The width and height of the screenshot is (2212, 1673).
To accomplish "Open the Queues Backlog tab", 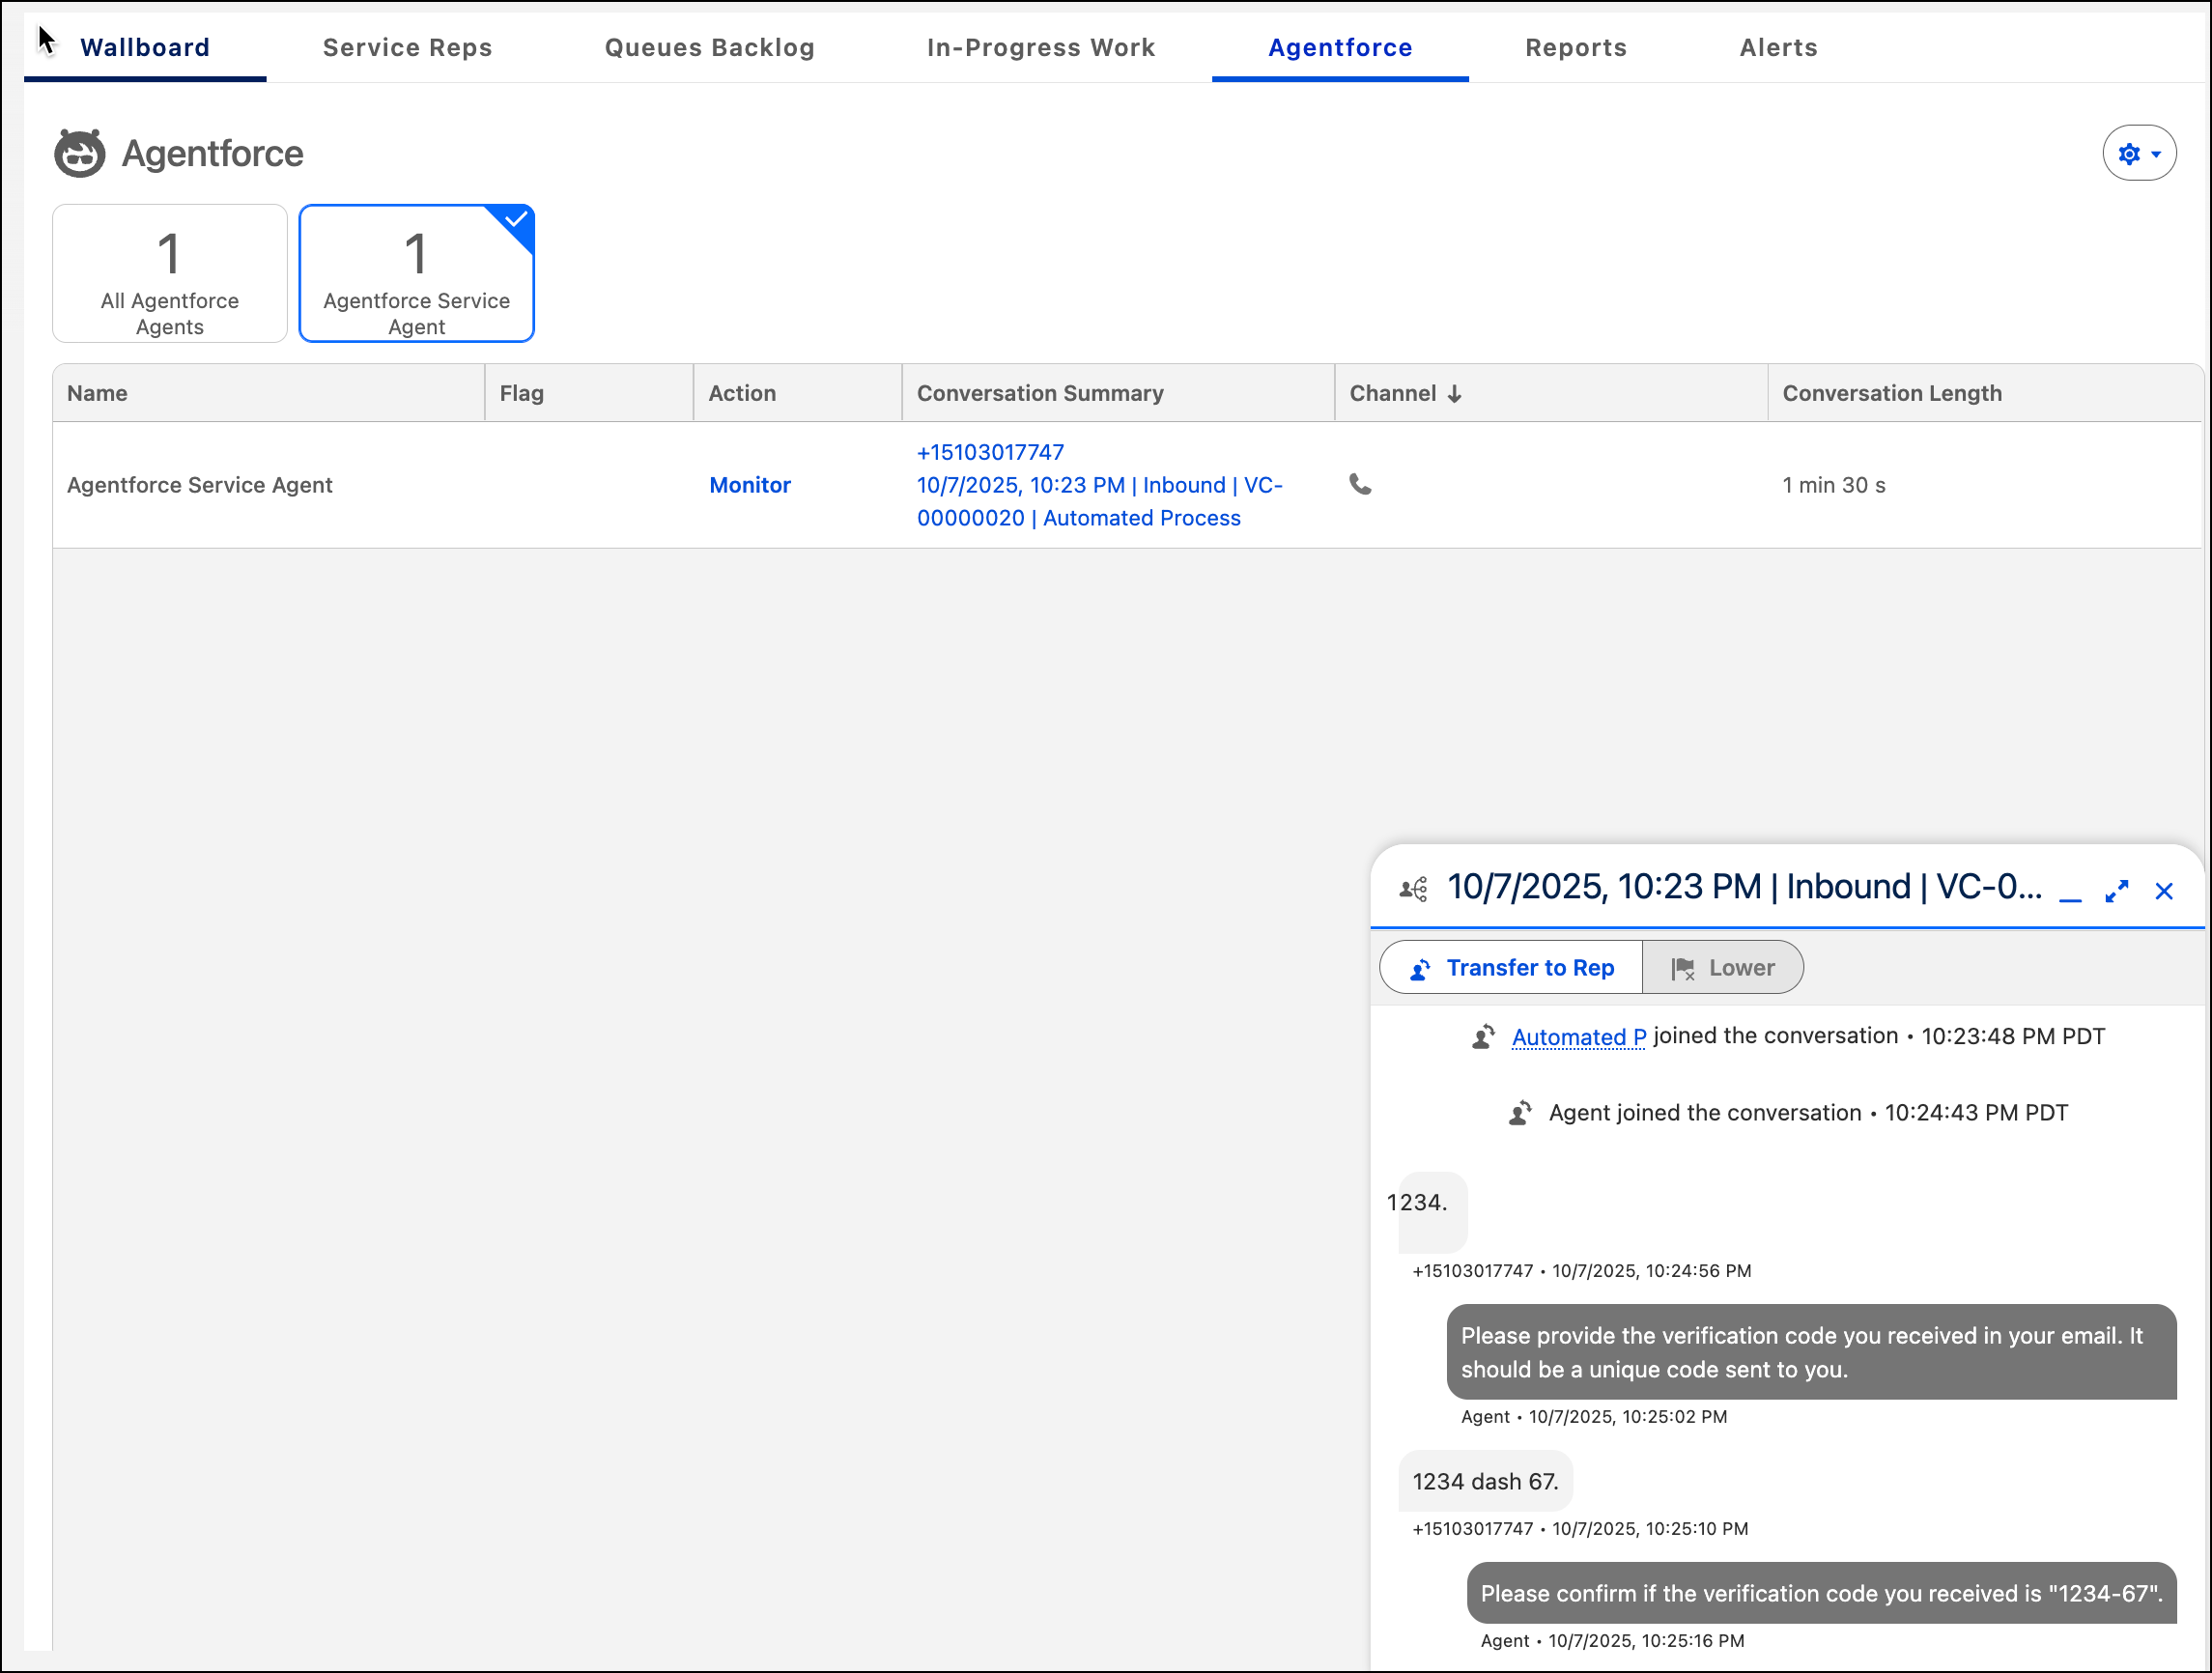I will 709,47.
